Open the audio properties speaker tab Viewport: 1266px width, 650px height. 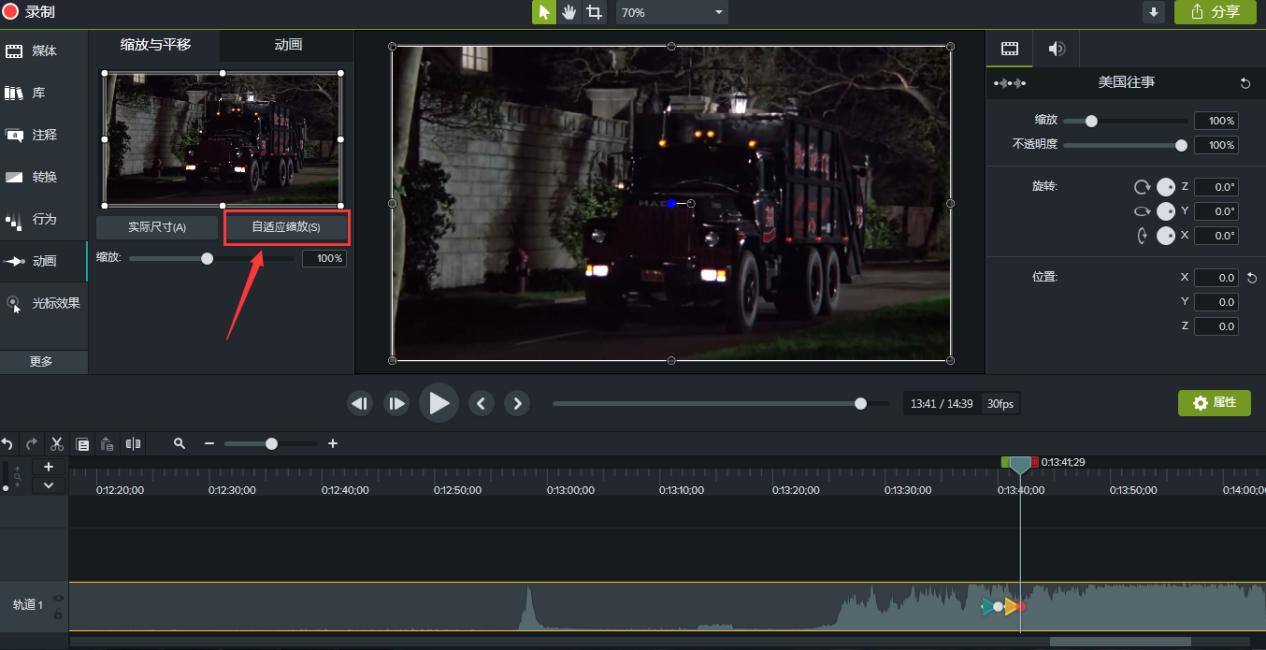click(1056, 48)
